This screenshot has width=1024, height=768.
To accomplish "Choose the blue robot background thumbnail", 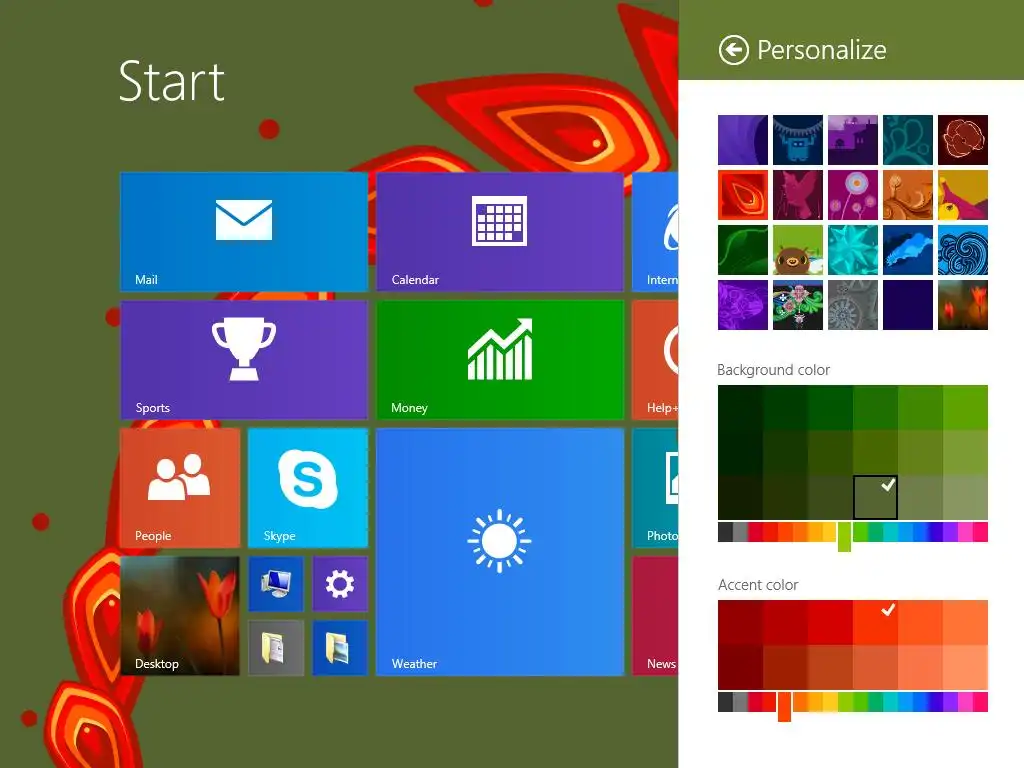I will click(797, 140).
